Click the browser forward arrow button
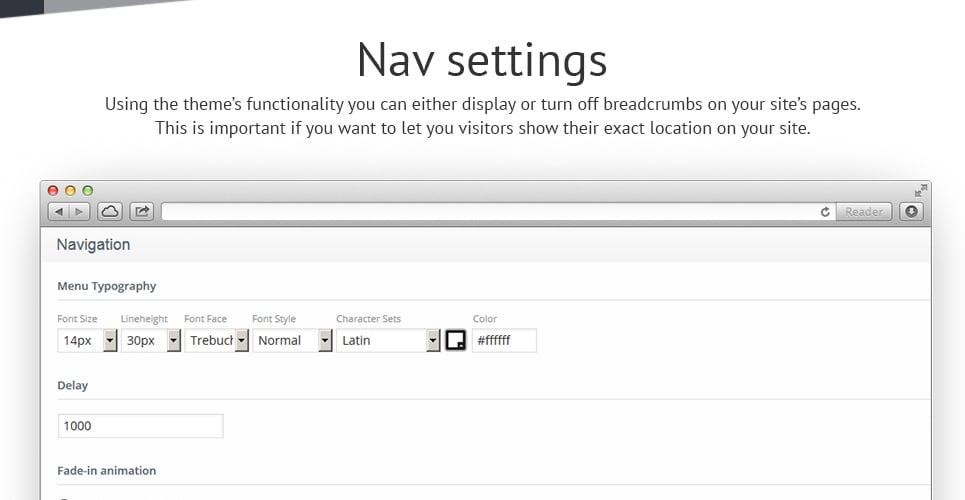Image resolution: width=965 pixels, height=500 pixels. 79,212
